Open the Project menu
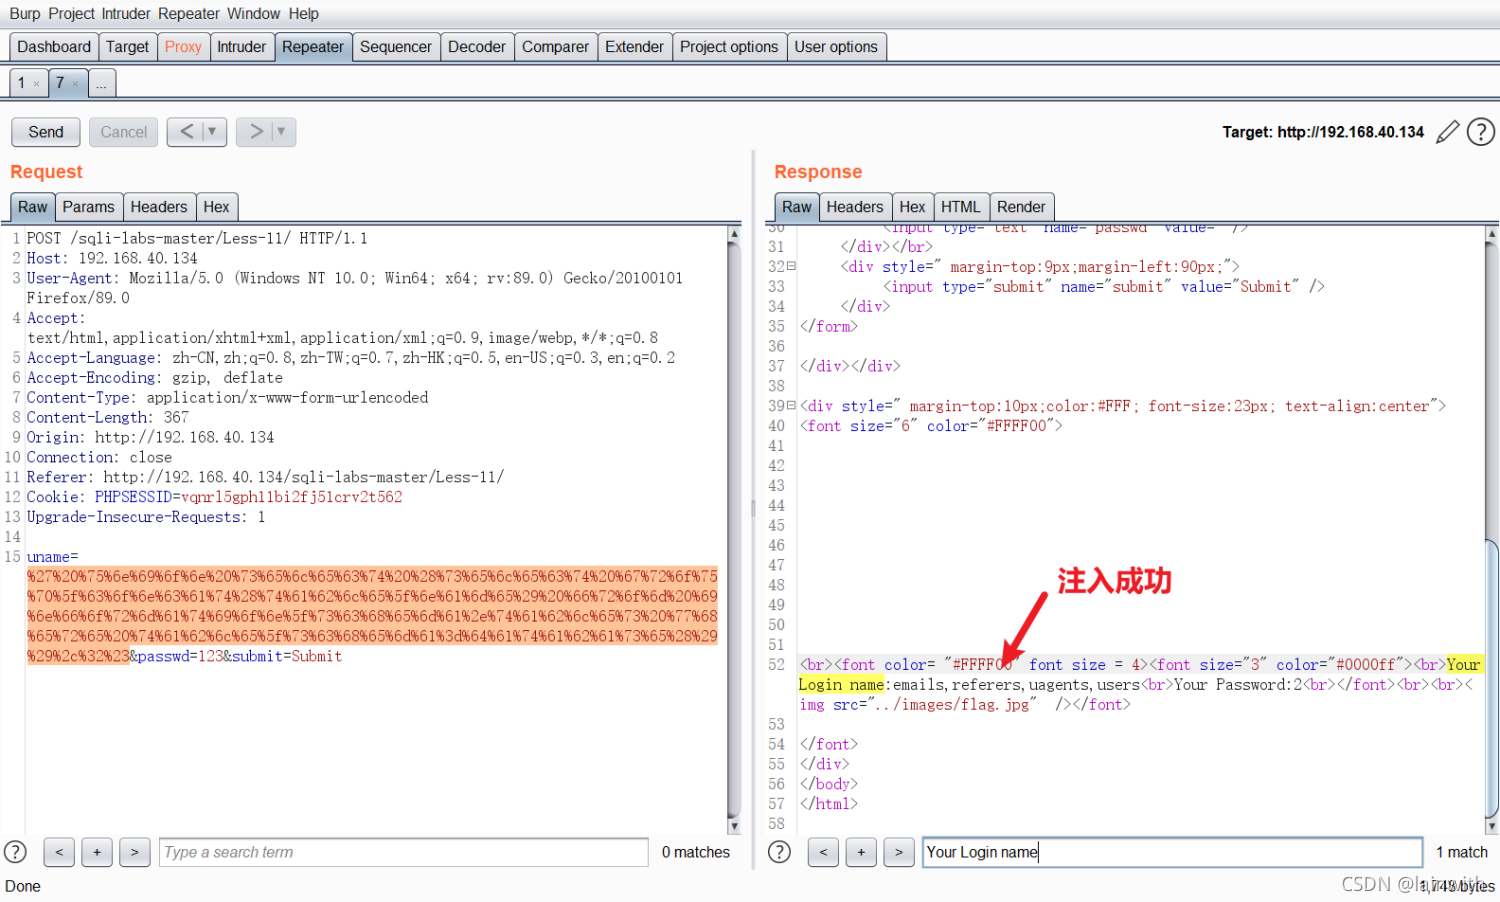Image resolution: width=1500 pixels, height=902 pixels. point(72,14)
